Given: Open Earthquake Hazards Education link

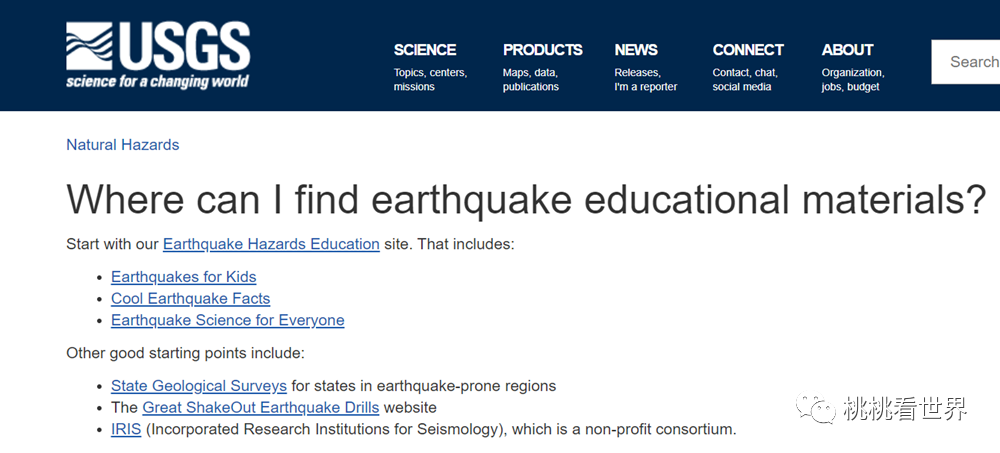Looking at the screenshot, I should pyautogui.click(x=271, y=244).
